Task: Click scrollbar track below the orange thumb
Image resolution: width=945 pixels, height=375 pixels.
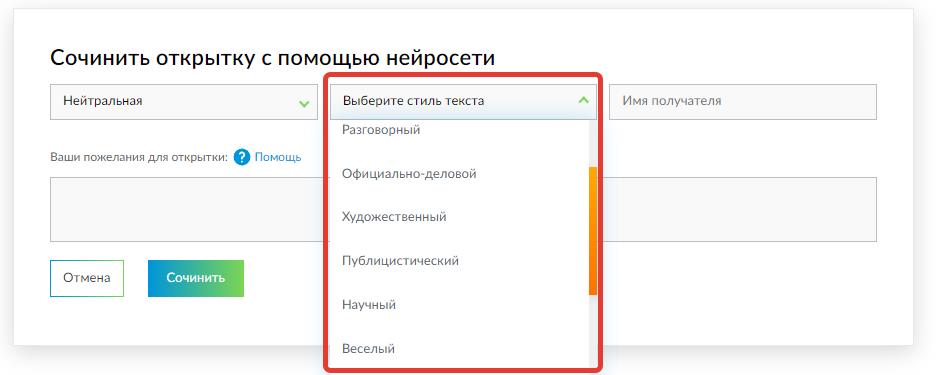Action: 592,330
